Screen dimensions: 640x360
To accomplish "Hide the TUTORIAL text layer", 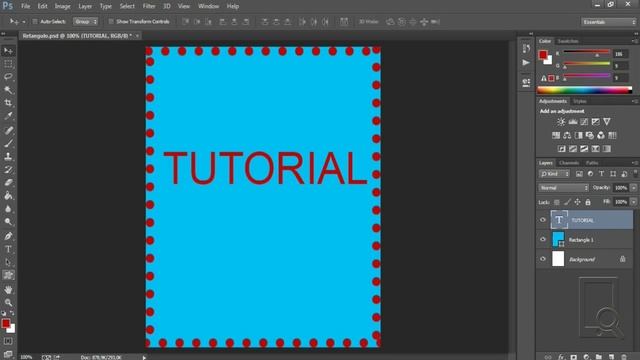I will 543,220.
